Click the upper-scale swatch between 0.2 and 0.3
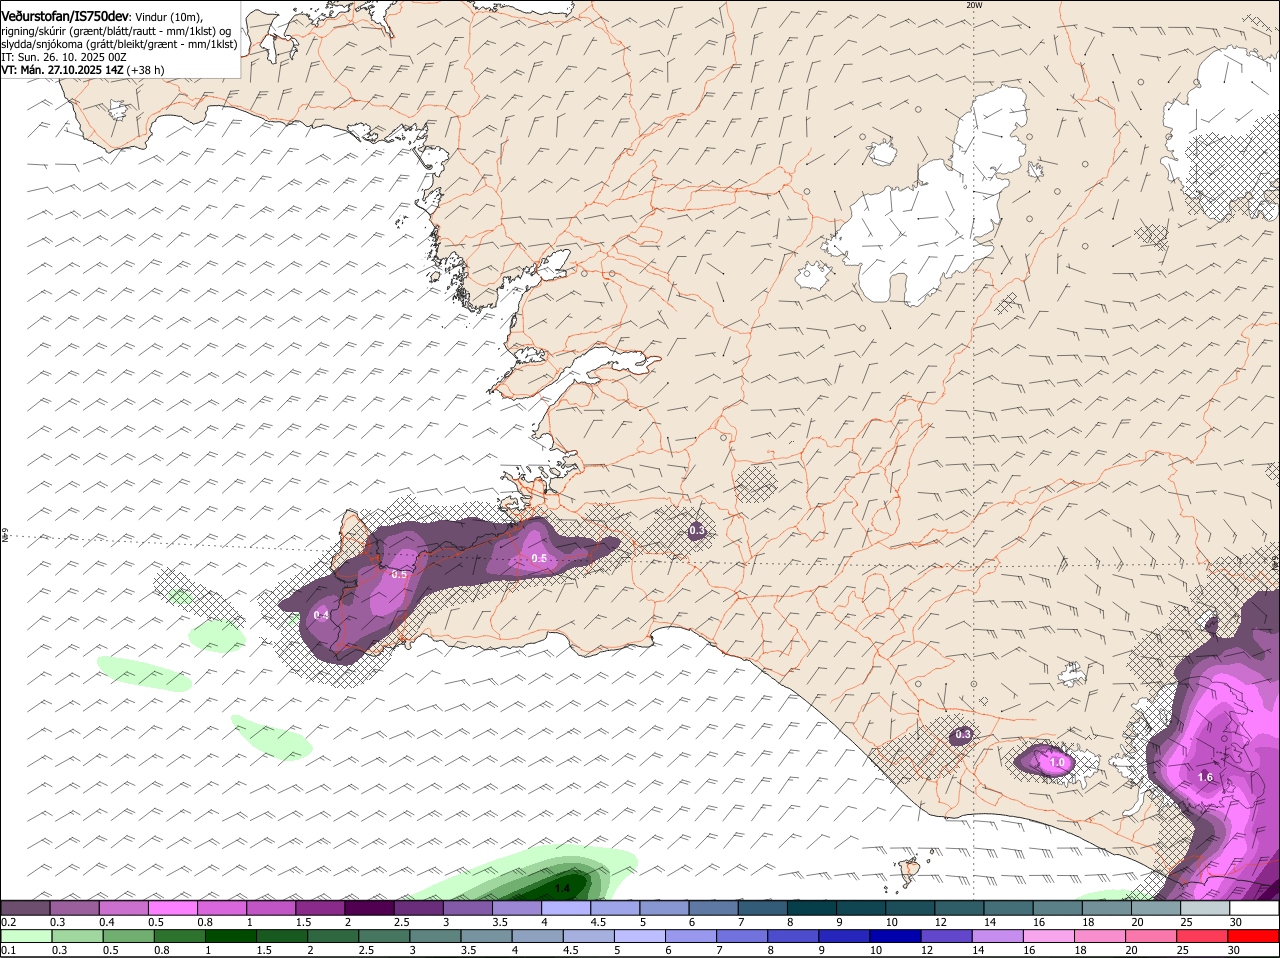 26,908
